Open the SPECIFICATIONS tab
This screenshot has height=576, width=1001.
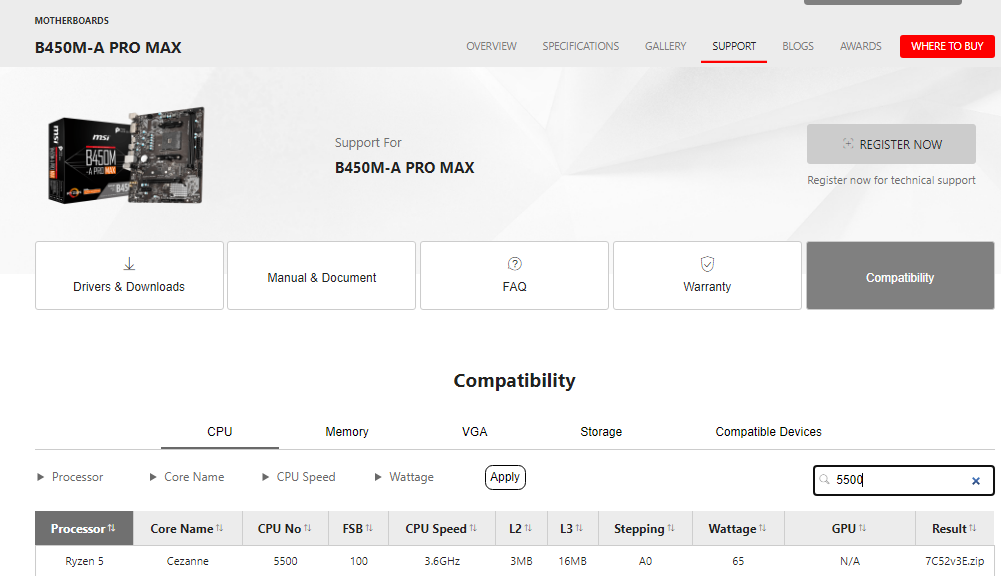point(580,46)
